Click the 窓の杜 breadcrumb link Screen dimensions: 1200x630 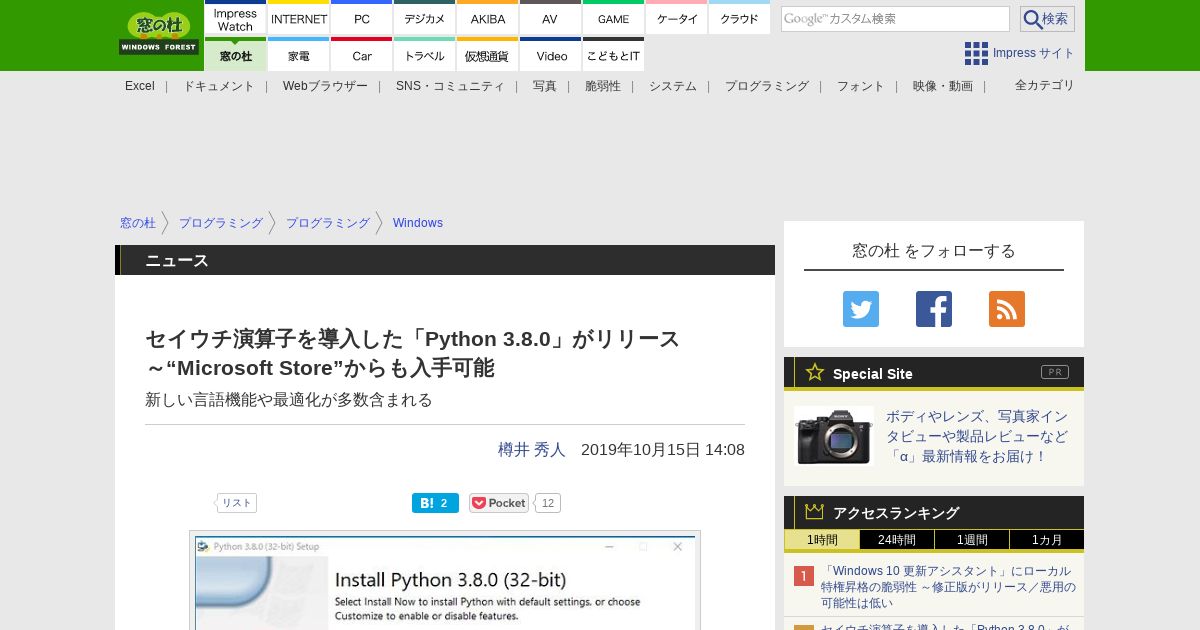pyautogui.click(x=138, y=223)
